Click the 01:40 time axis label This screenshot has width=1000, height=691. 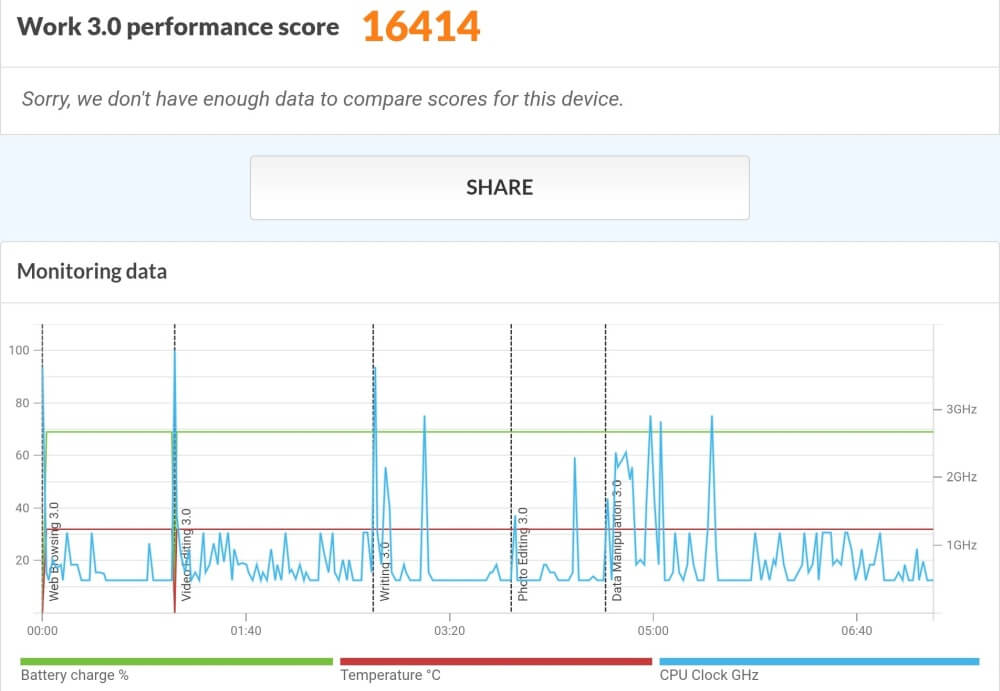click(x=246, y=631)
